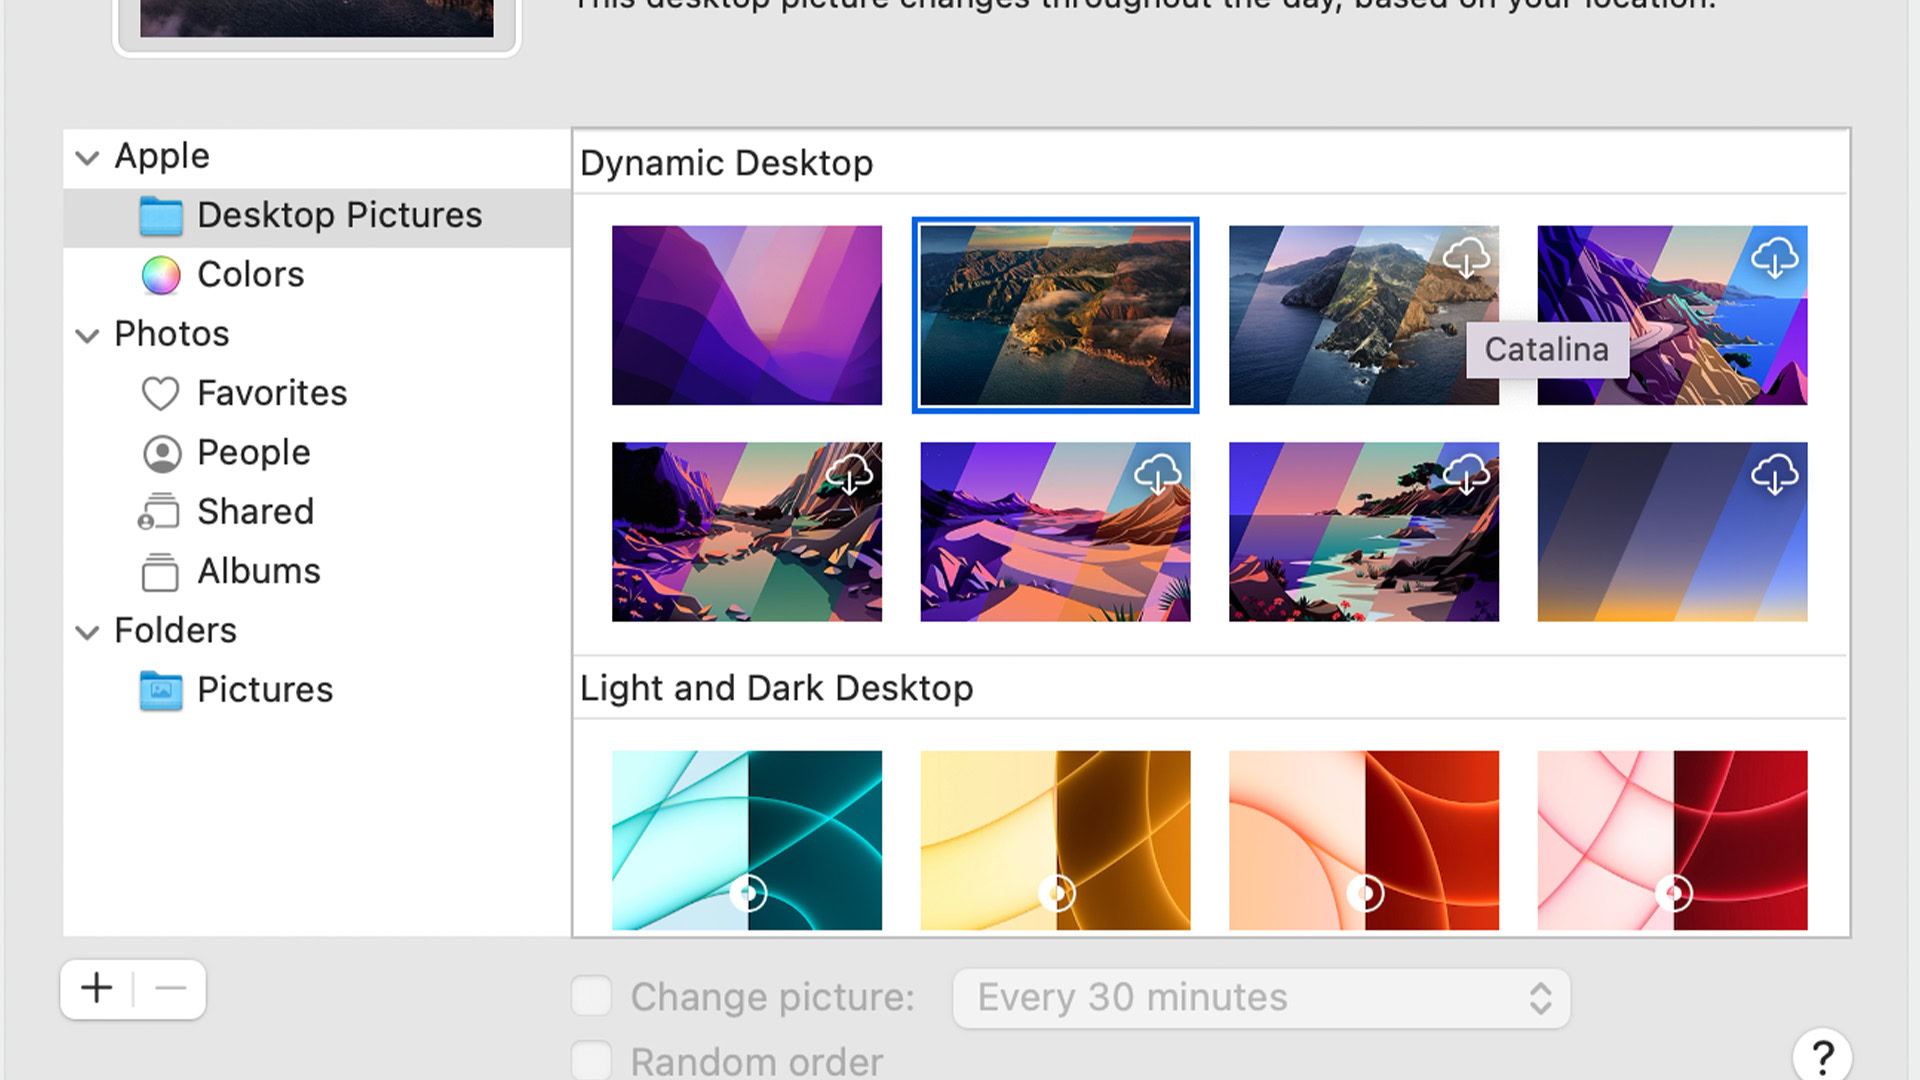Open People in the Photos section
This screenshot has width=1920, height=1080.
pyautogui.click(x=253, y=453)
